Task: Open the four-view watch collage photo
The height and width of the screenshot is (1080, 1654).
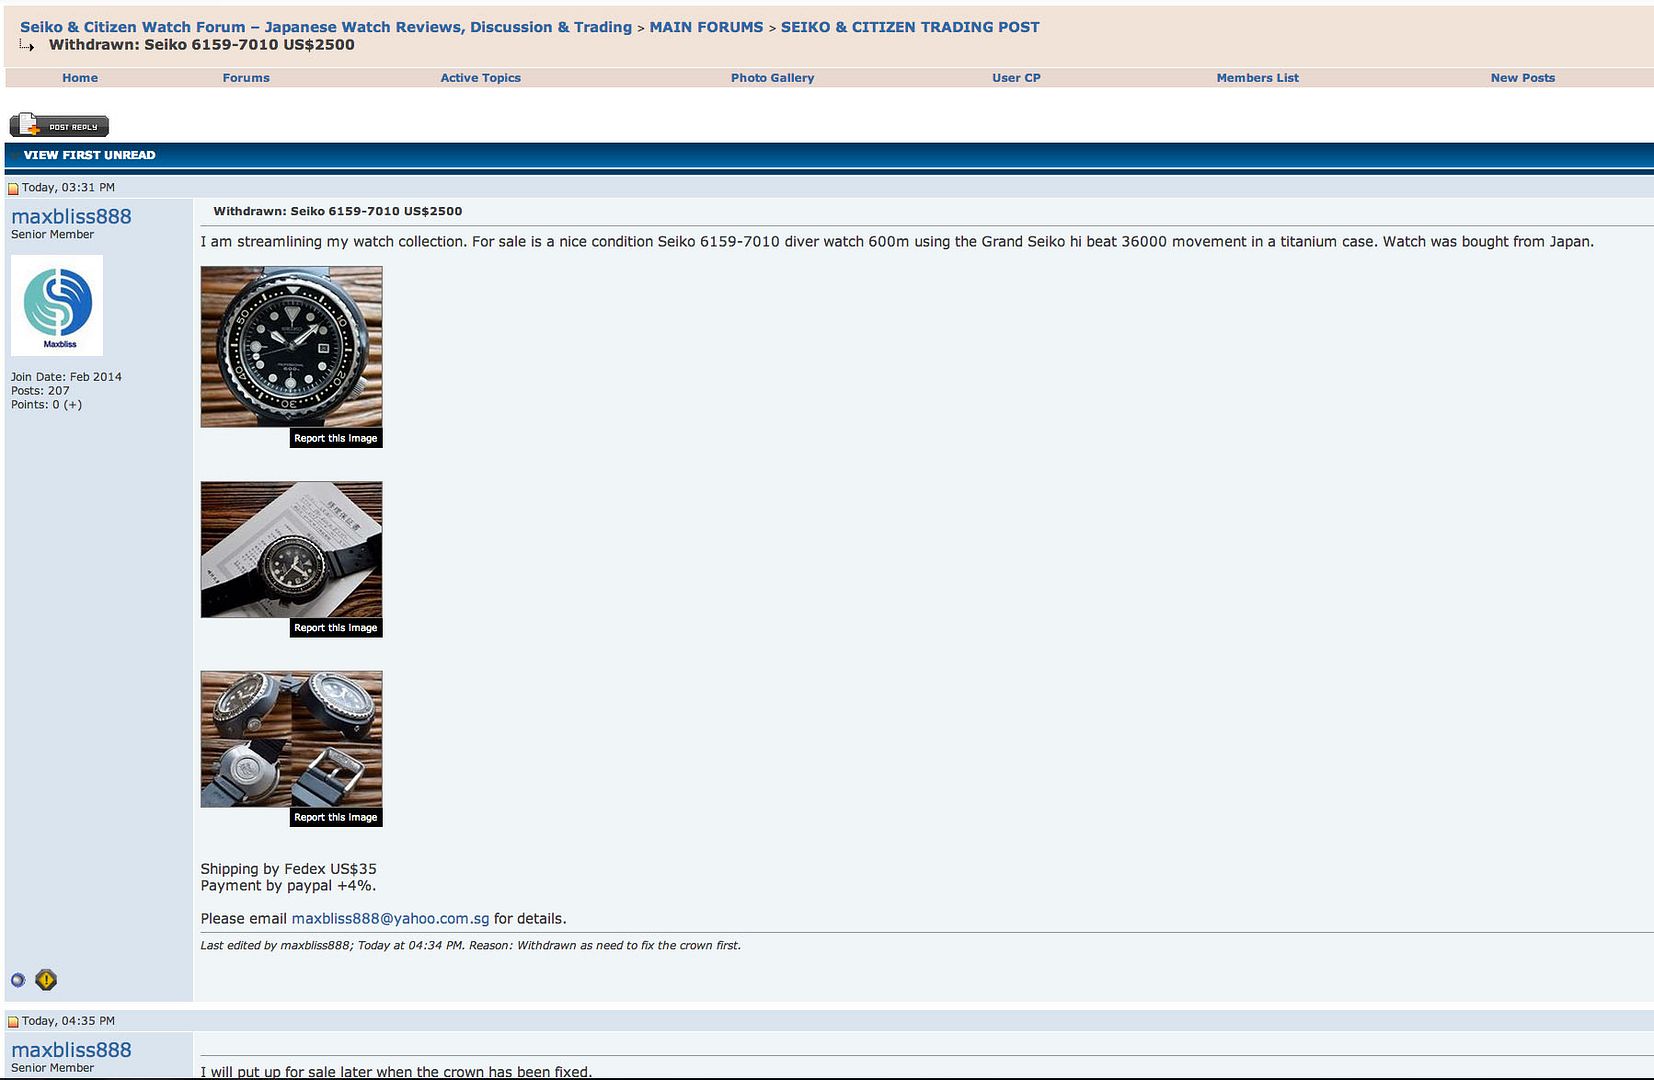Action: click(x=291, y=739)
